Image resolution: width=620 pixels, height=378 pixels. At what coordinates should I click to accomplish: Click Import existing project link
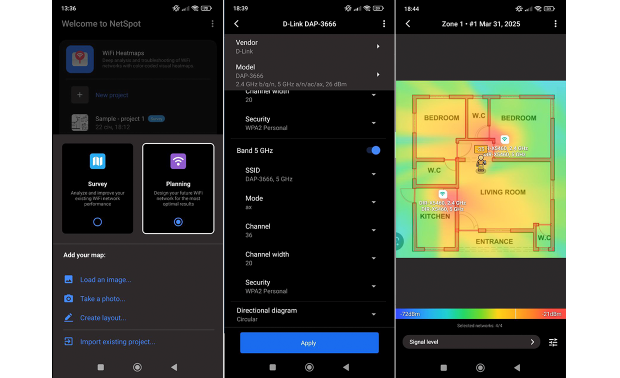[117, 342]
